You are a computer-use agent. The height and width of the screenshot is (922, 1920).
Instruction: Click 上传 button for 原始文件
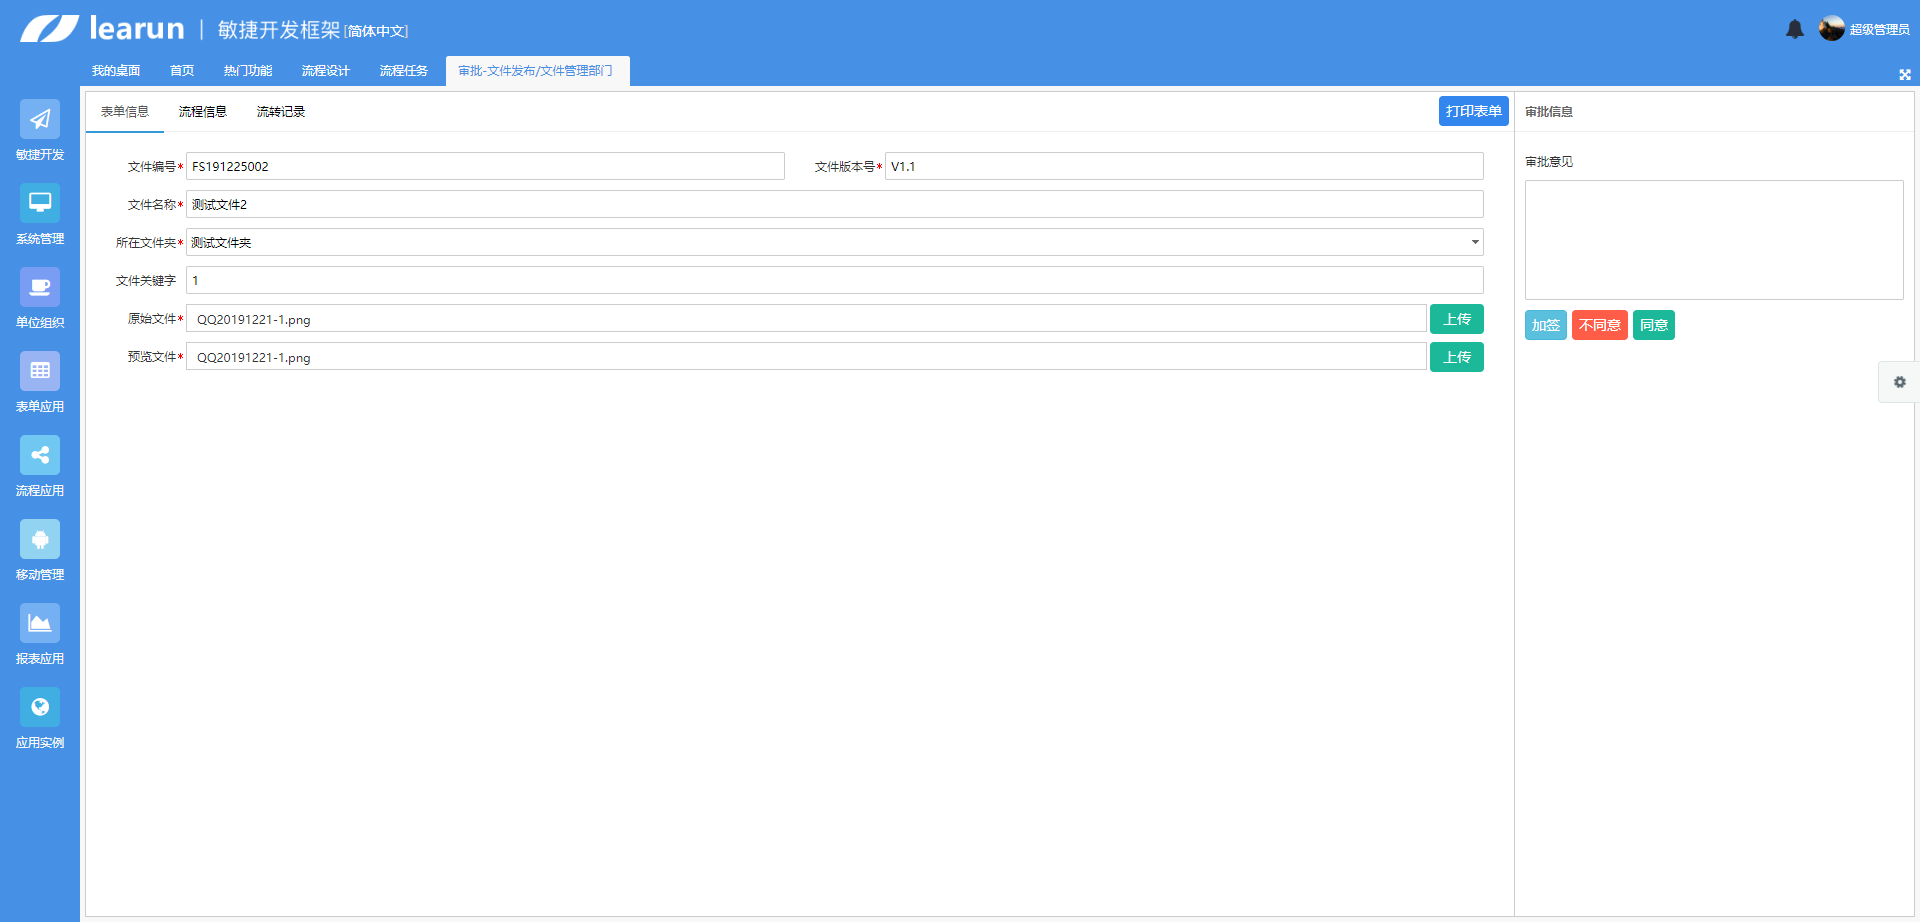1456,319
